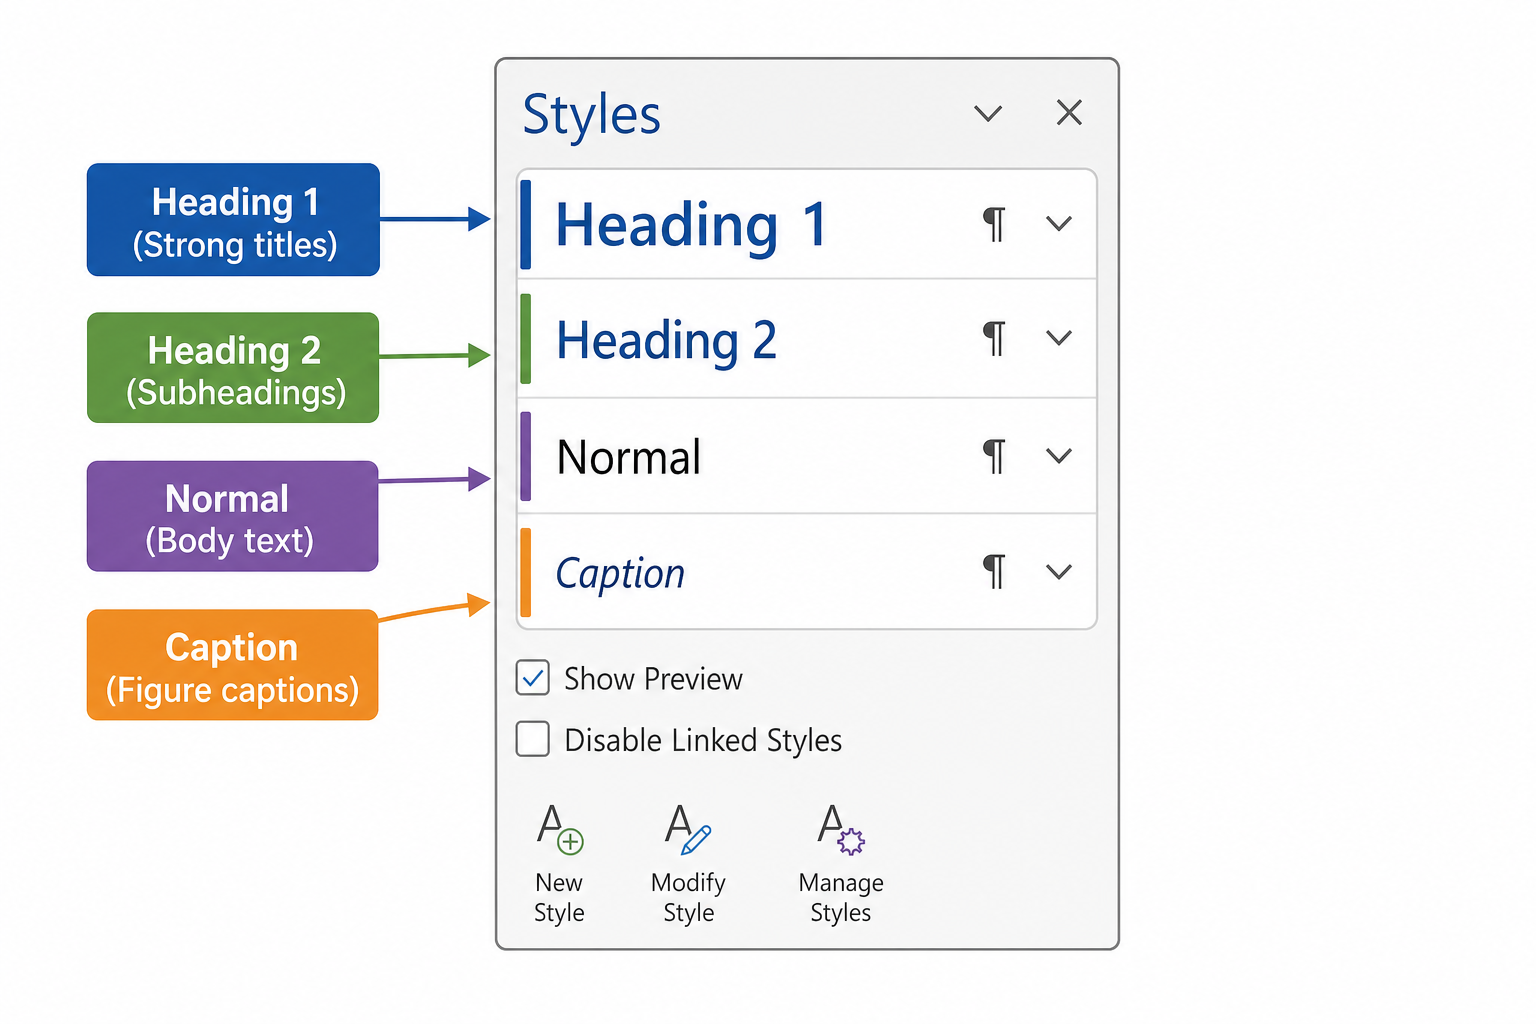Click the paragraph mark beside Heading 1
The width and height of the screenshot is (1536, 1024).
pos(994,224)
